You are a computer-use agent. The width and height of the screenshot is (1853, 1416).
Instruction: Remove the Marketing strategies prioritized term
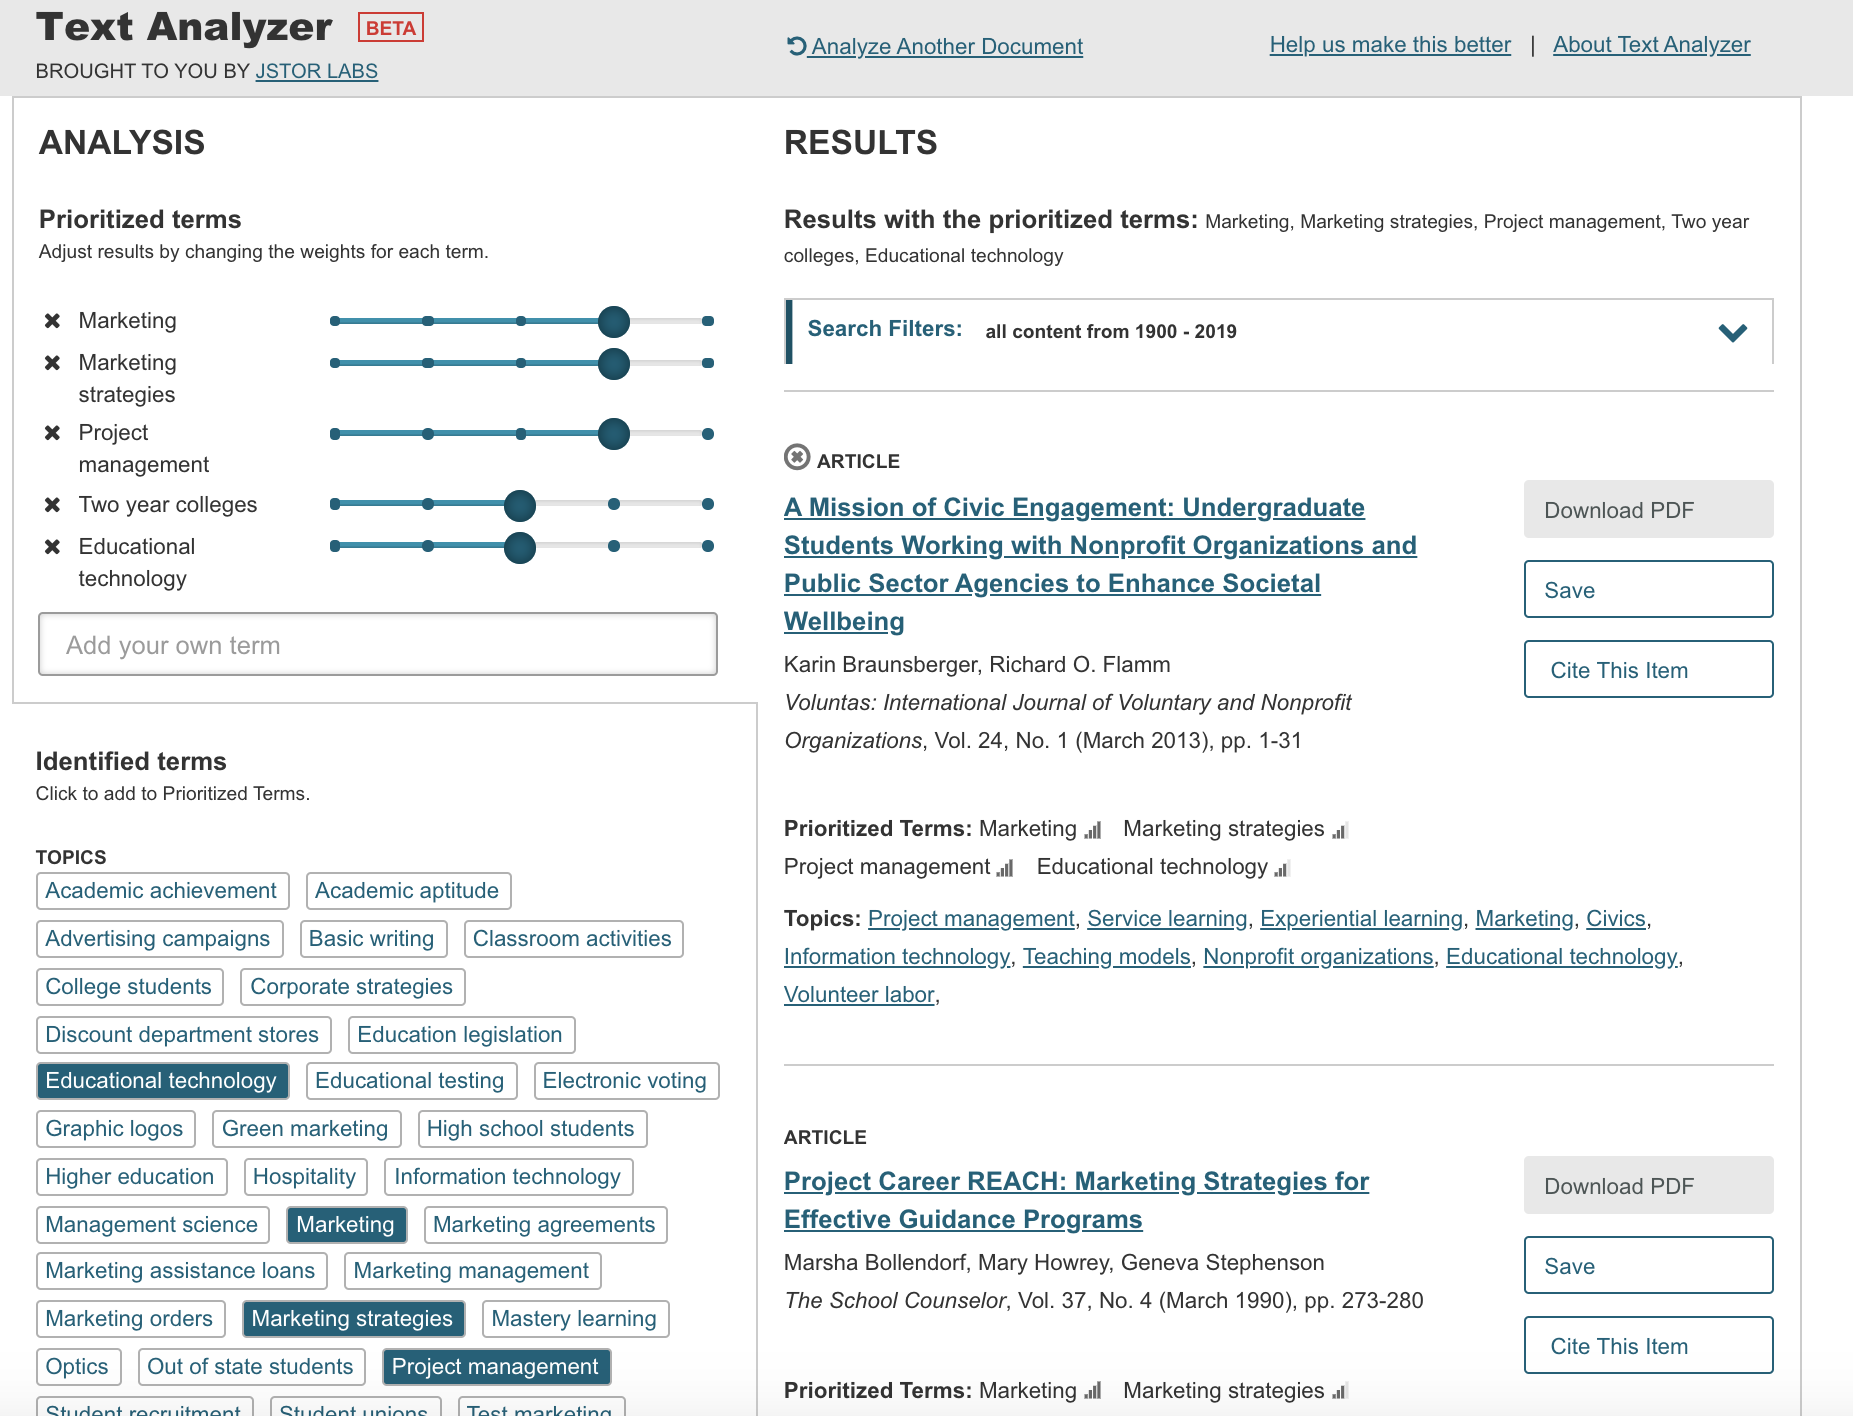click(x=52, y=363)
